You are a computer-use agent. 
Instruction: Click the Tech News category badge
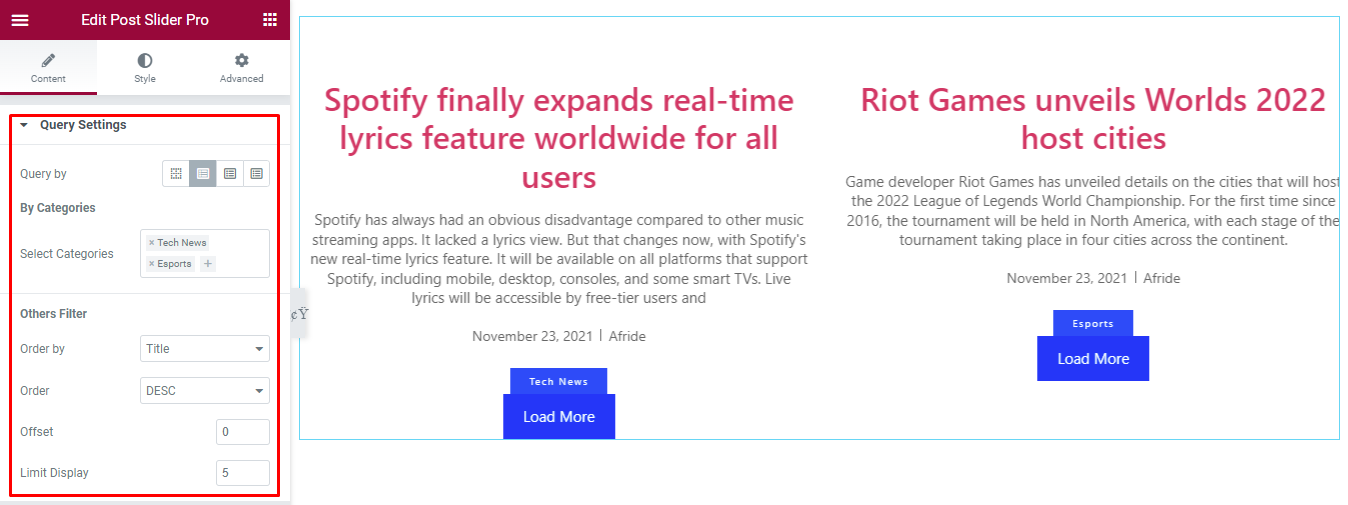[559, 381]
